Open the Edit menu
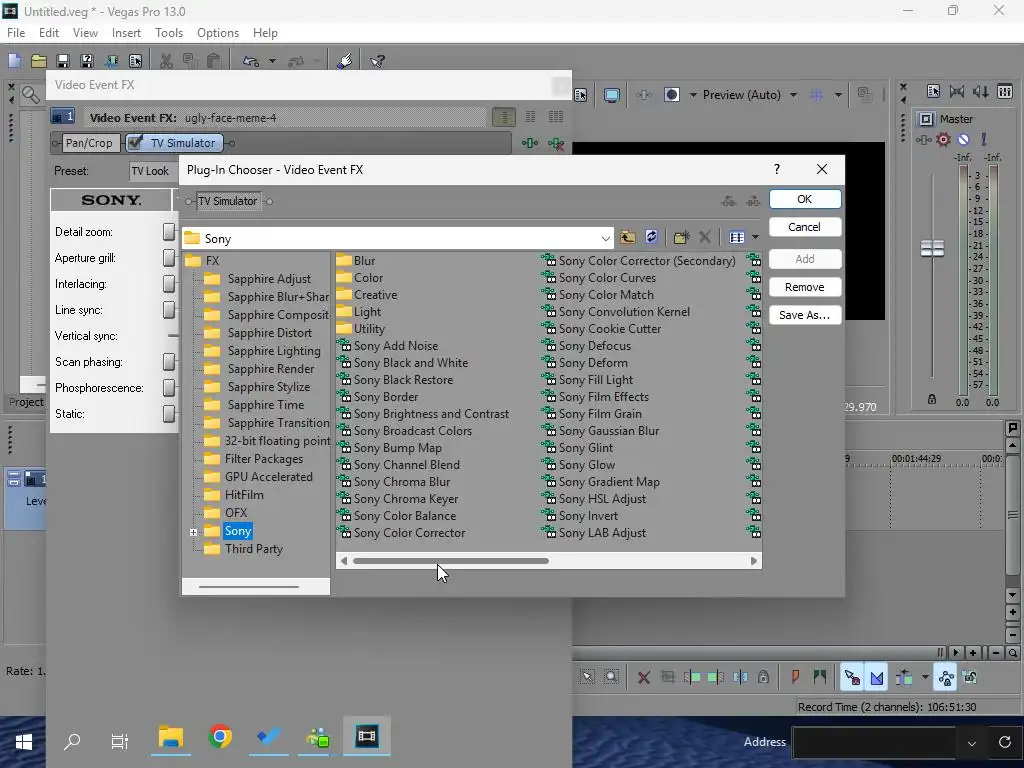Screen dimensions: 1024x768 pos(48,33)
